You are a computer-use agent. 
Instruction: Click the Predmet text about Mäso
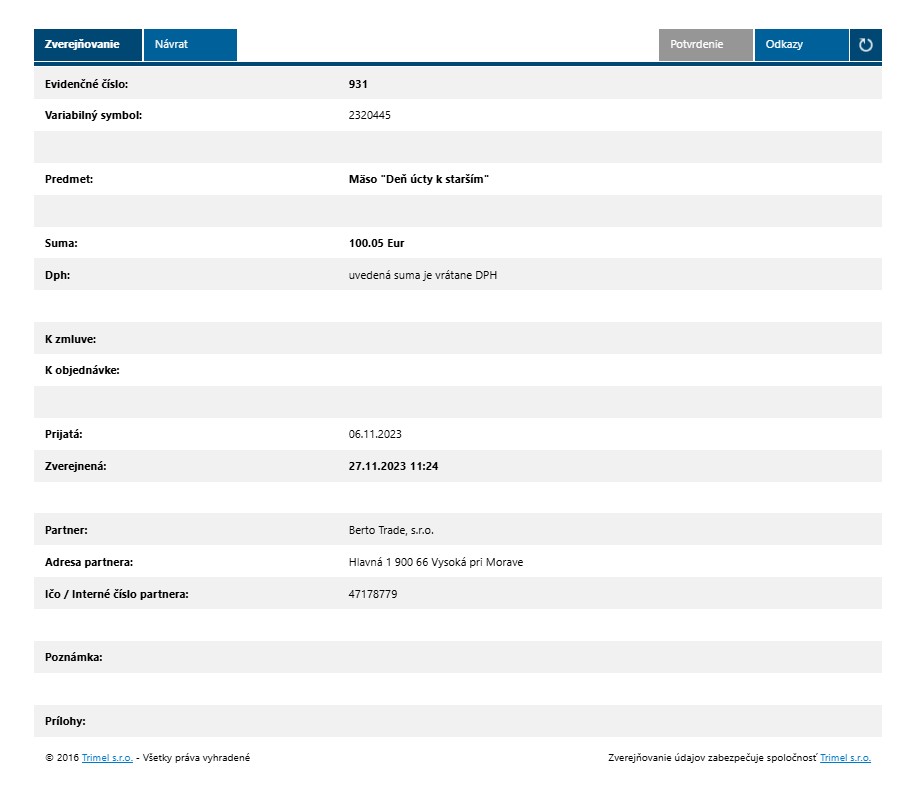click(x=418, y=180)
